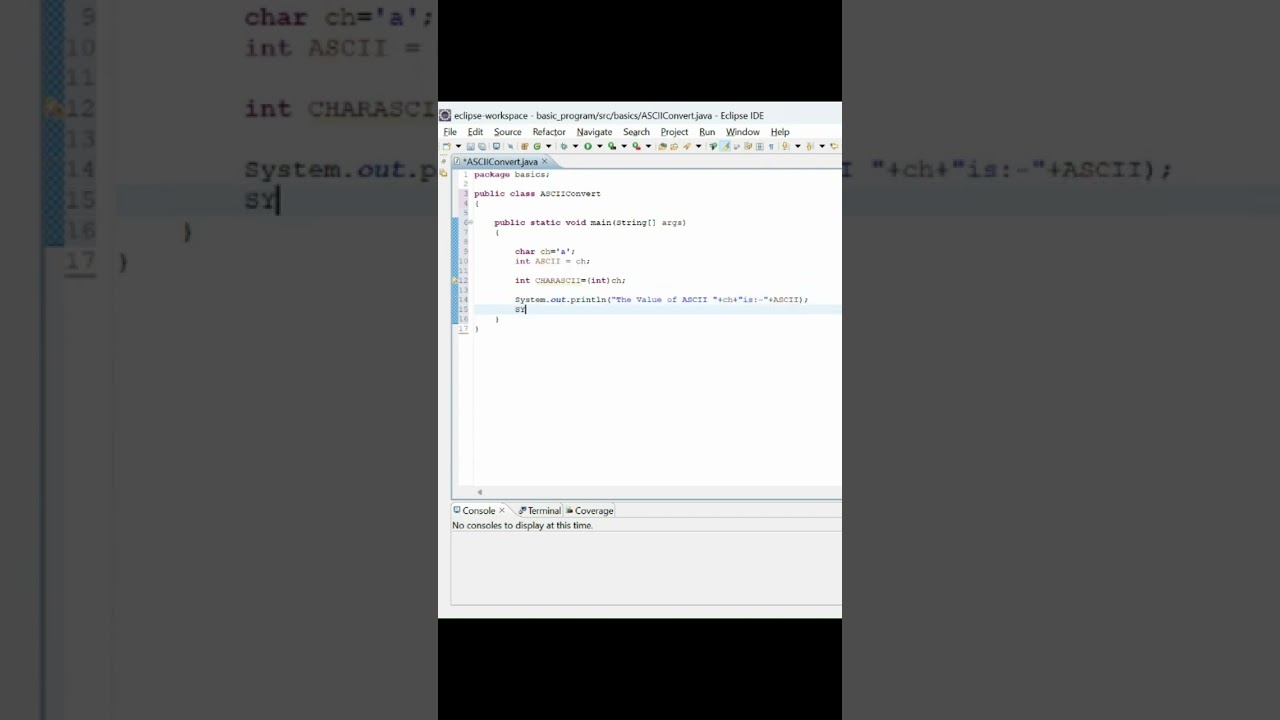
Task: Open the Navigate menu
Action: (594, 132)
